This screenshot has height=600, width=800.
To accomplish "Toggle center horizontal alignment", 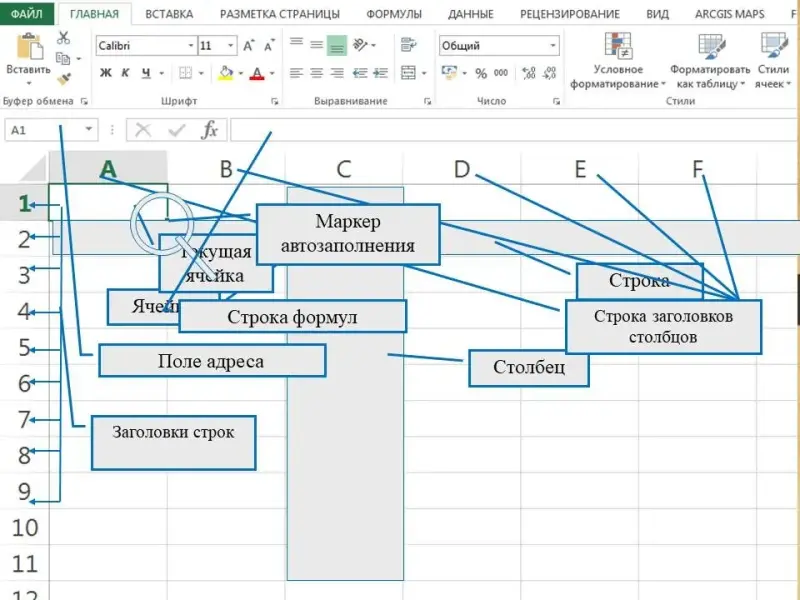I will click(x=316, y=73).
